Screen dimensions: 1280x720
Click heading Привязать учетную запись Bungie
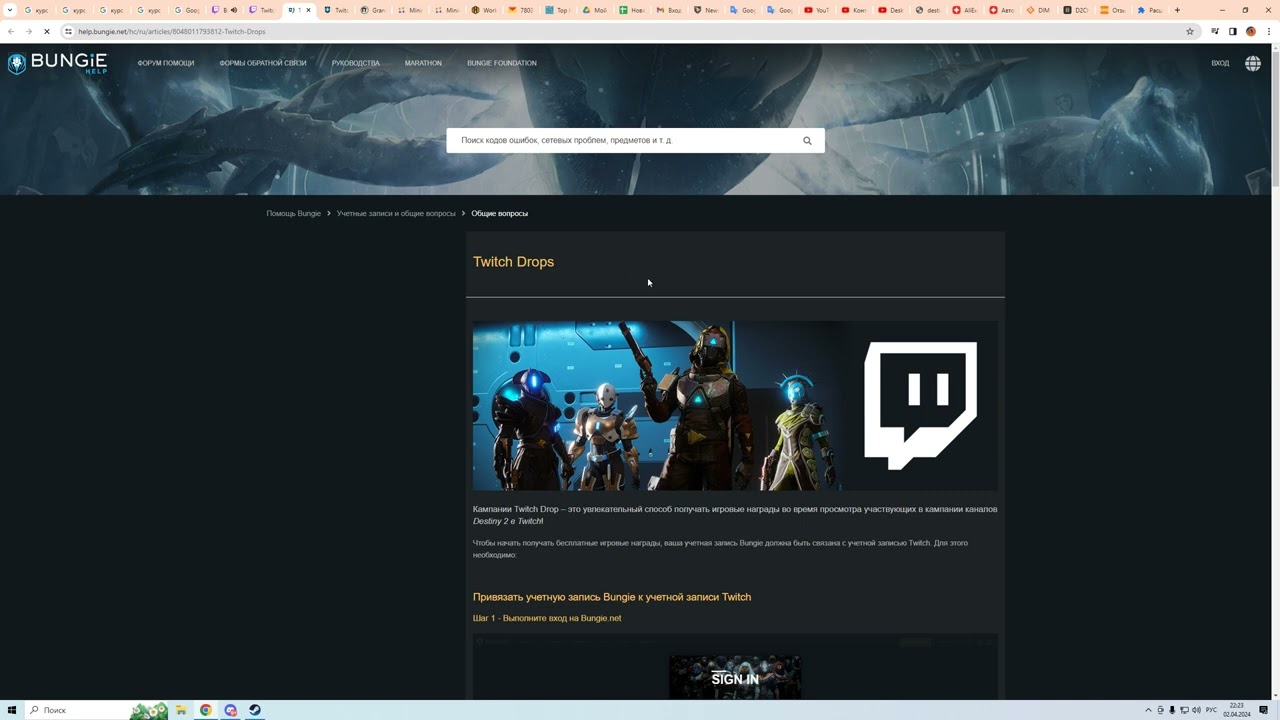(x=612, y=597)
